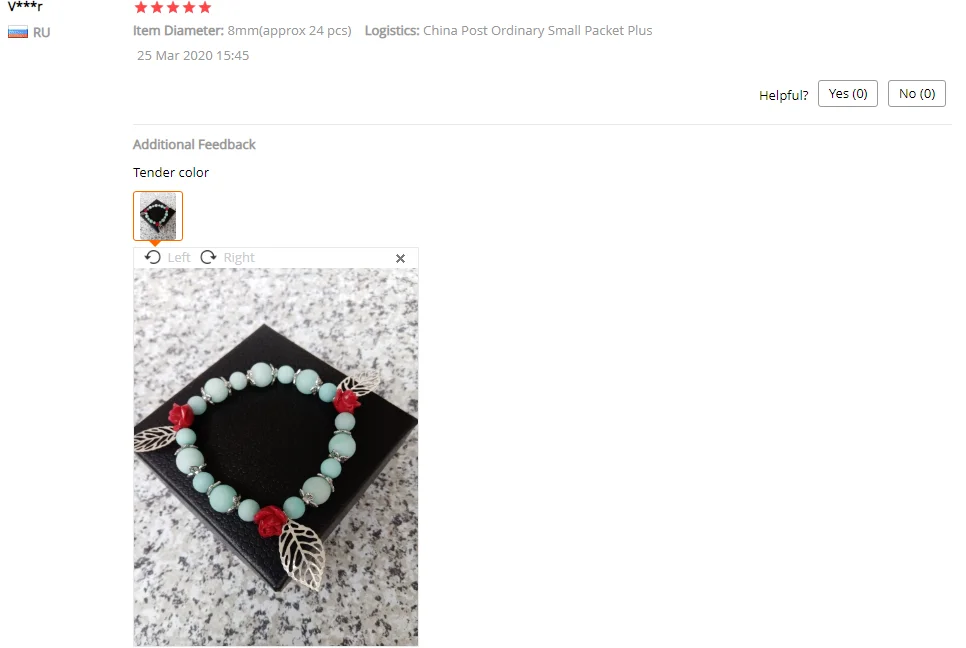
Task: Click the Tender color feedback text
Action: tap(171, 172)
